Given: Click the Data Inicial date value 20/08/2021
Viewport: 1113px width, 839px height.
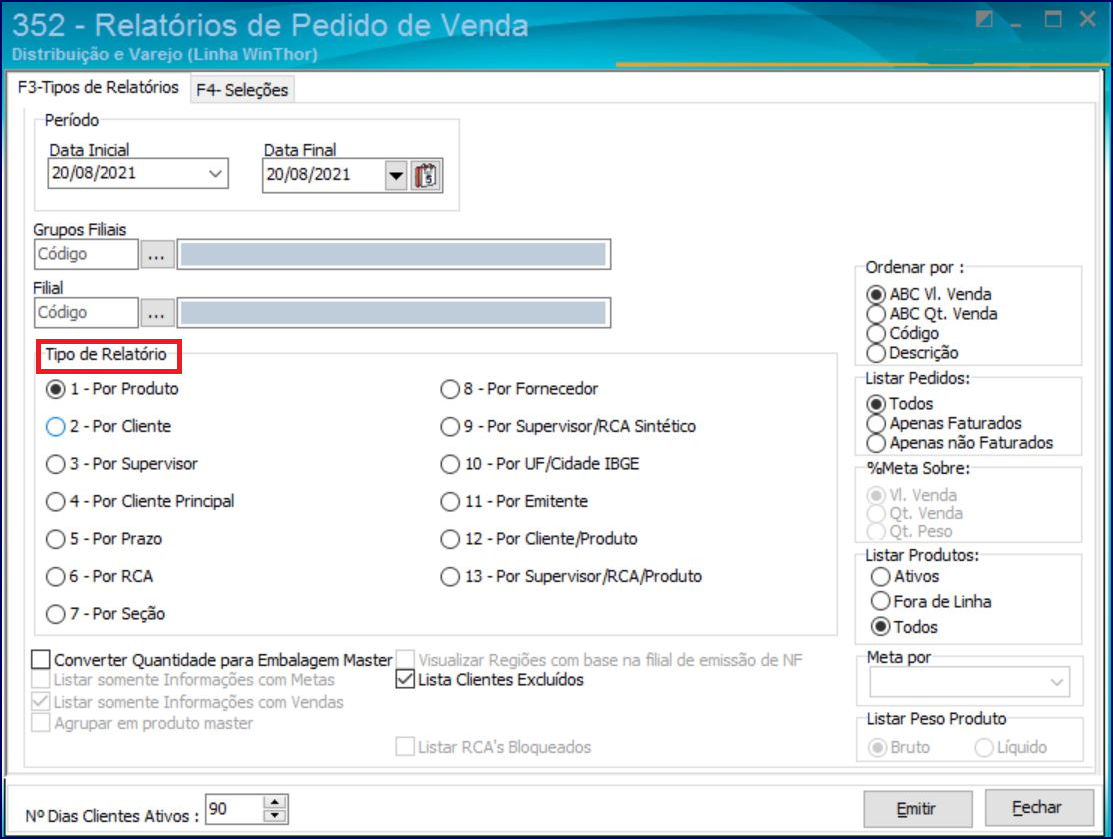Looking at the screenshot, I should coord(94,173).
